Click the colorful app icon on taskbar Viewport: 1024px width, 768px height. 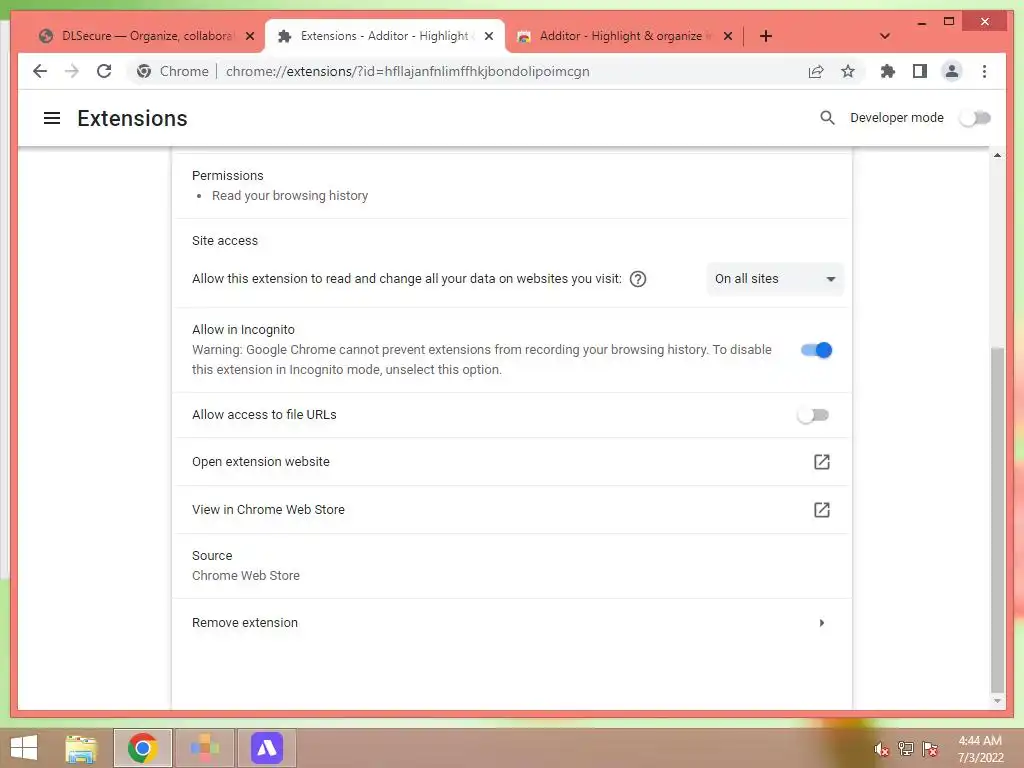click(x=204, y=748)
